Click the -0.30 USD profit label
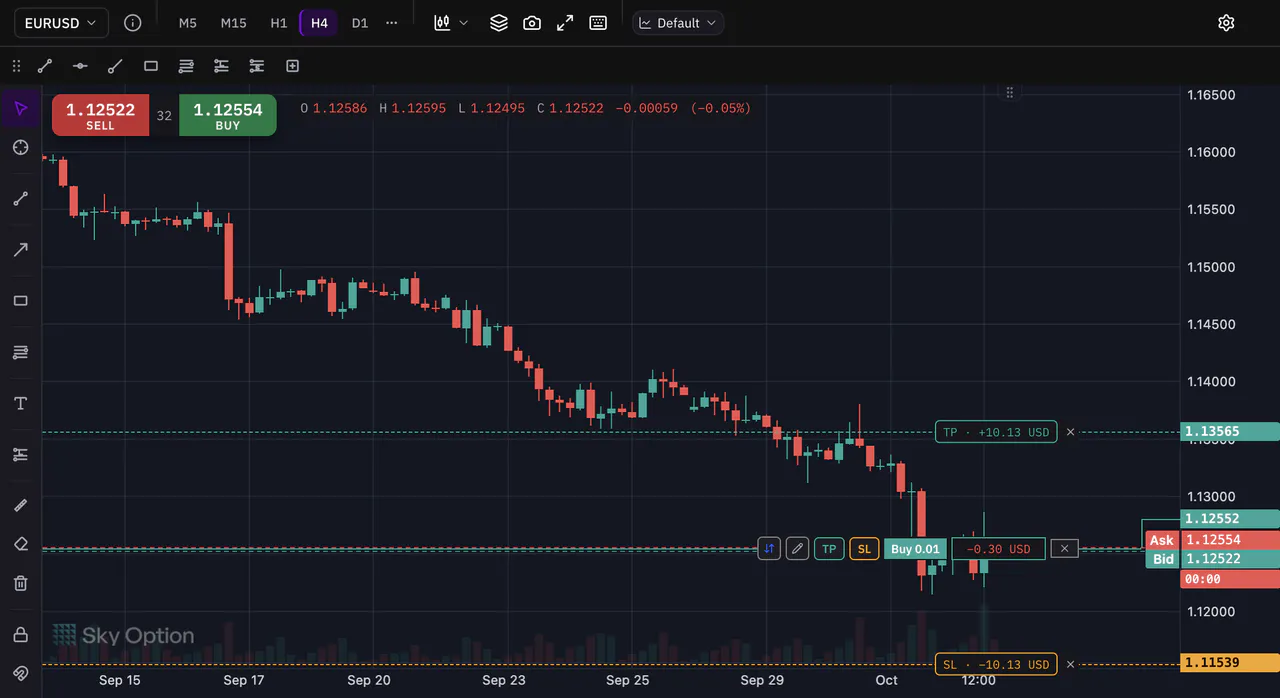 (998, 549)
